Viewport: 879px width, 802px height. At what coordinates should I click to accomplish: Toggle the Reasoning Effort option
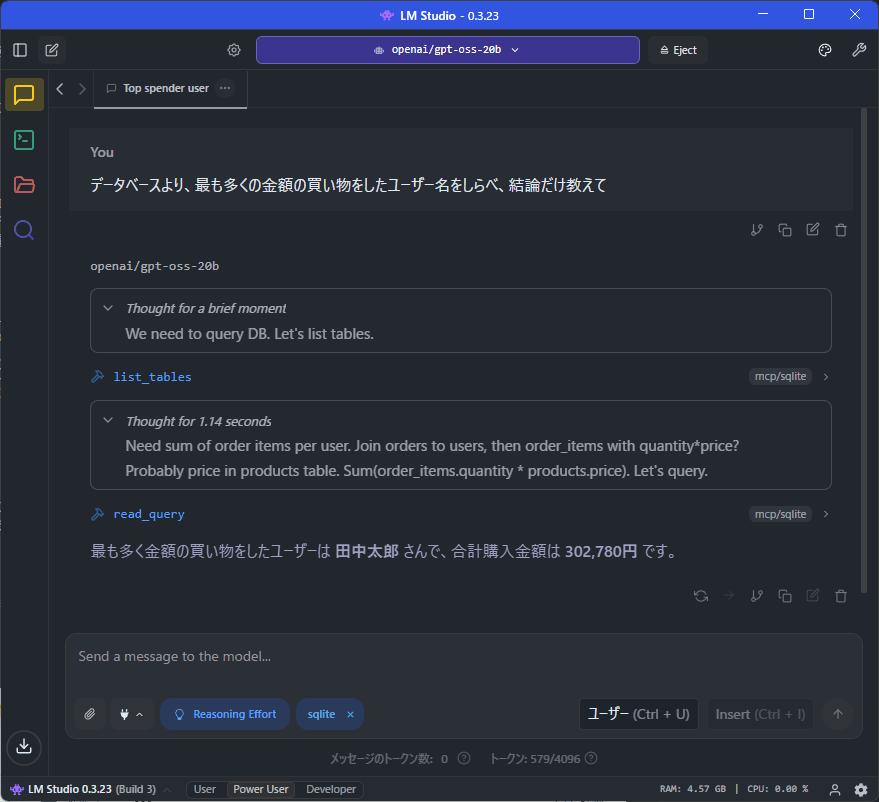click(225, 714)
